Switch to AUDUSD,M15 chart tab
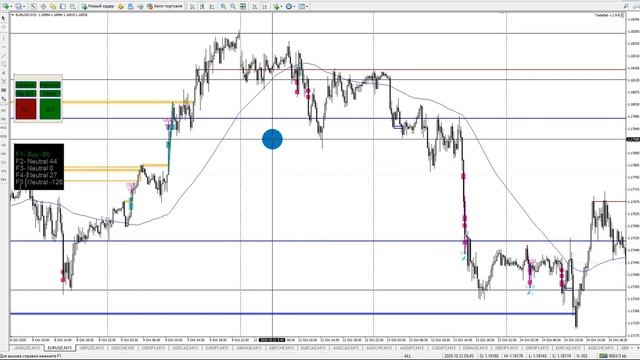Screen dimensions: 640x360 pos(27,348)
